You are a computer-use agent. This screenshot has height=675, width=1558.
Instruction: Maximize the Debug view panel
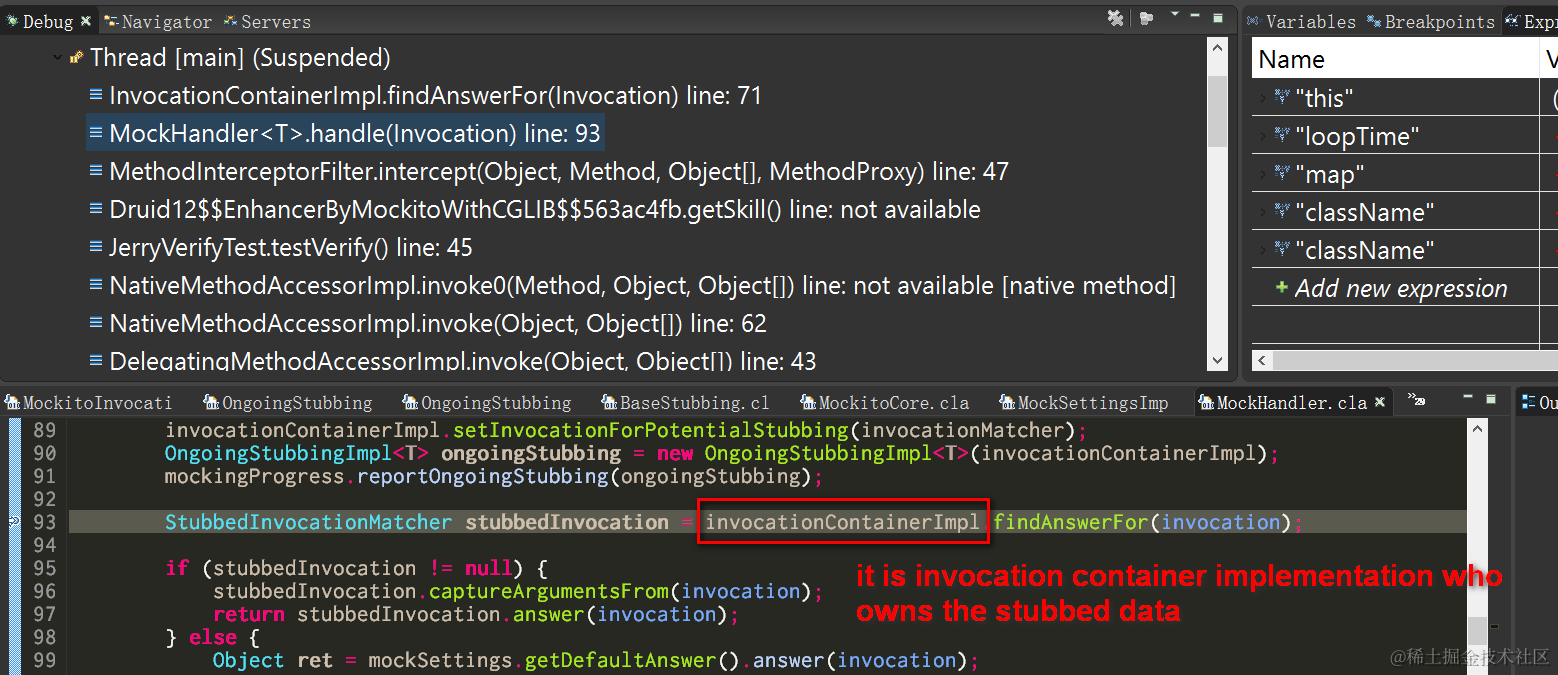click(1217, 17)
